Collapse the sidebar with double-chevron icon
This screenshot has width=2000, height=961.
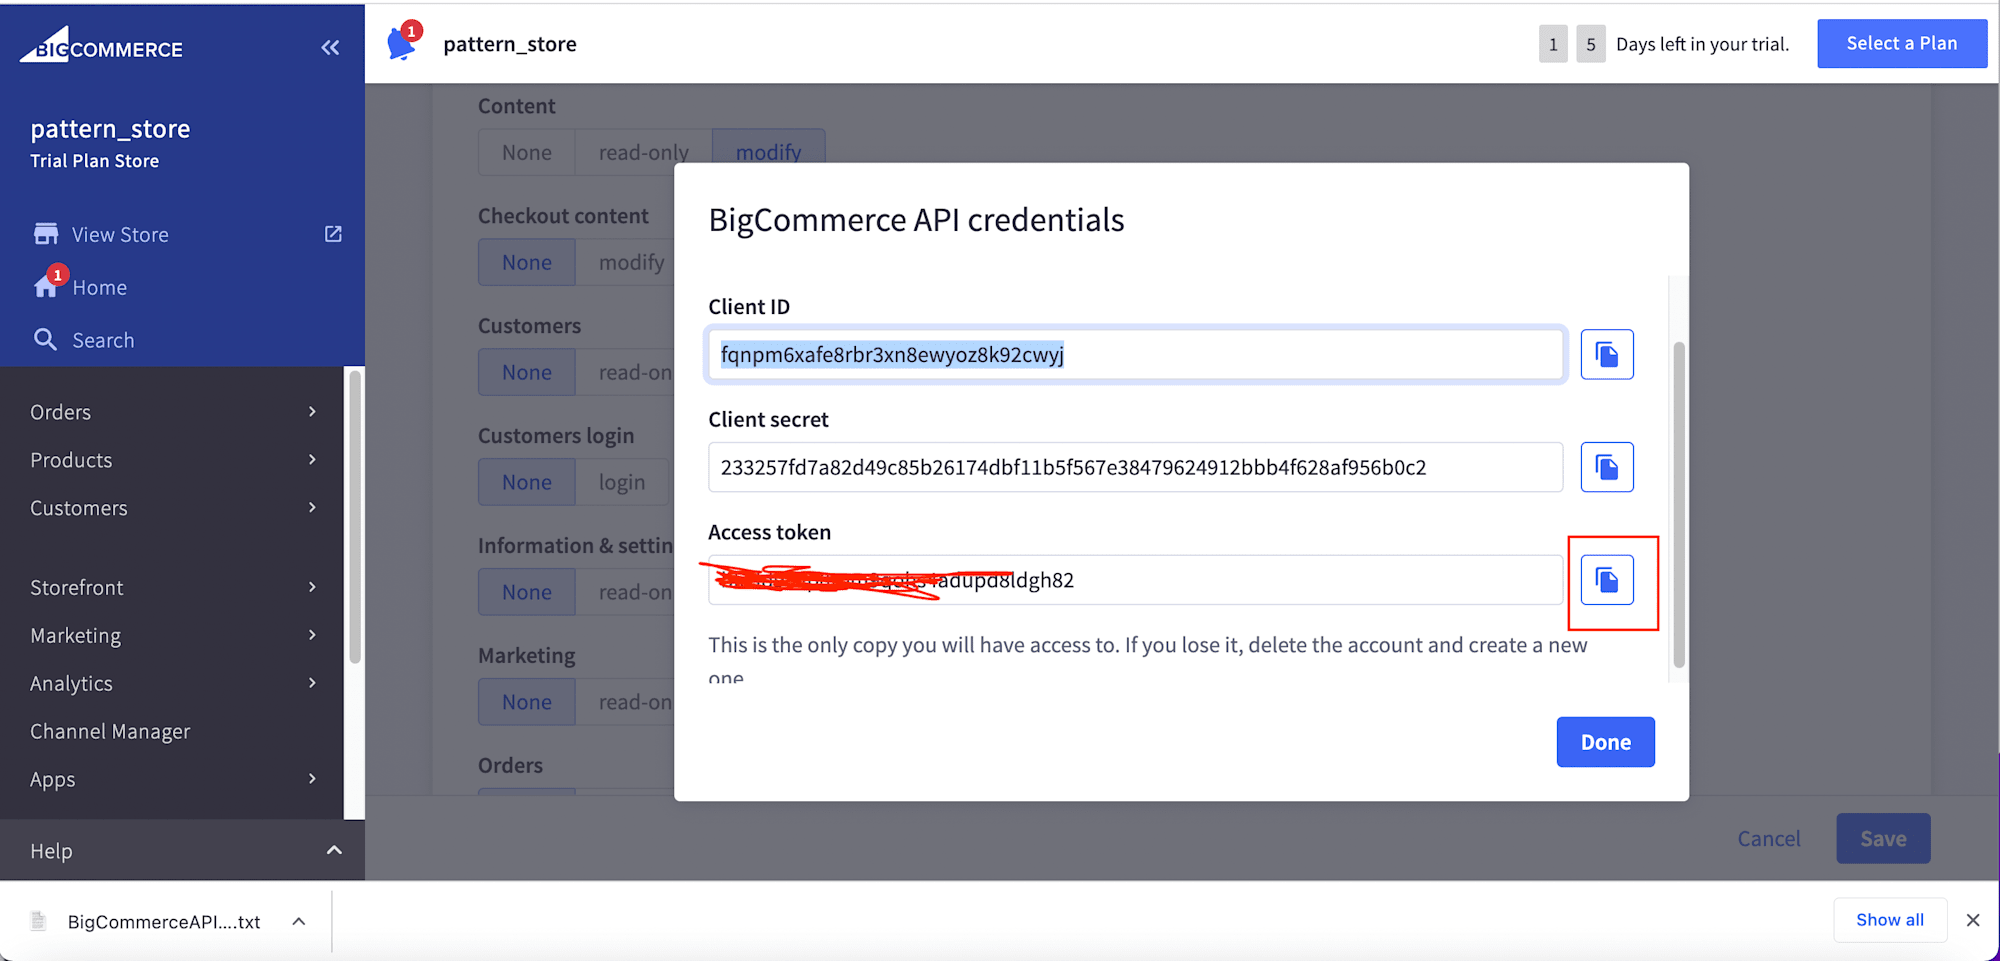click(330, 47)
